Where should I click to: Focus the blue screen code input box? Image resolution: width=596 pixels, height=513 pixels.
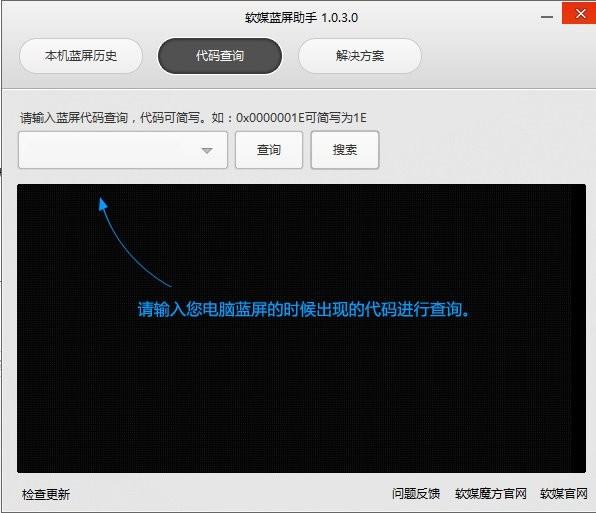(x=123, y=150)
